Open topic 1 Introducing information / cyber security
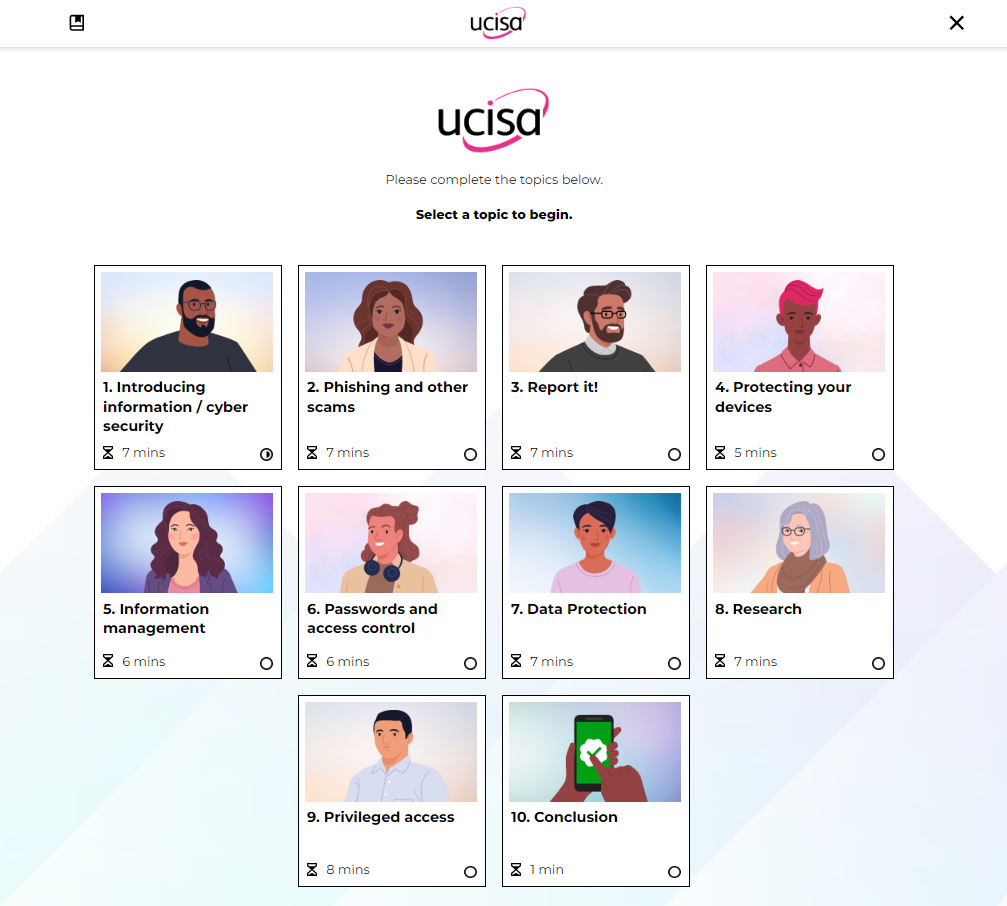The width and height of the screenshot is (1007, 906). pos(175,406)
